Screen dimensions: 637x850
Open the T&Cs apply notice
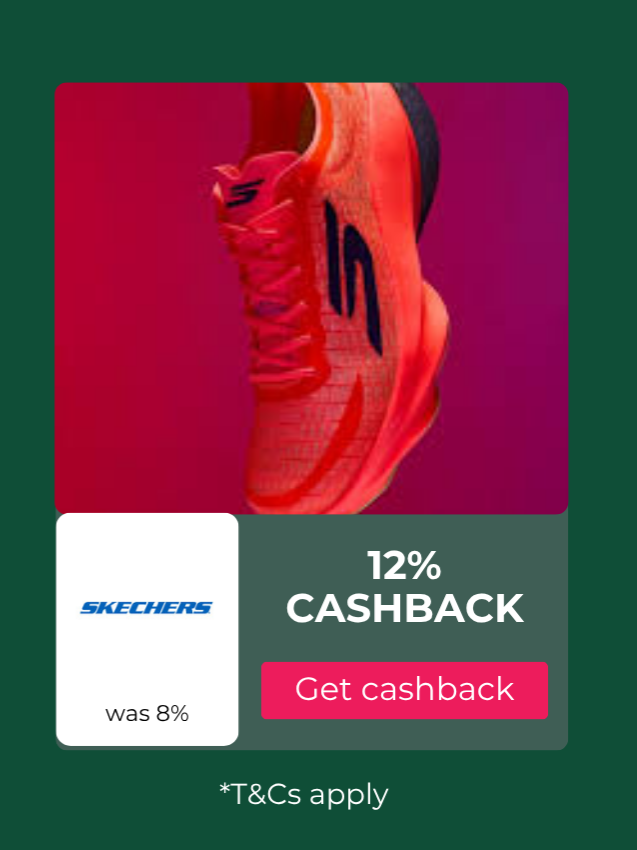pos(304,795)
